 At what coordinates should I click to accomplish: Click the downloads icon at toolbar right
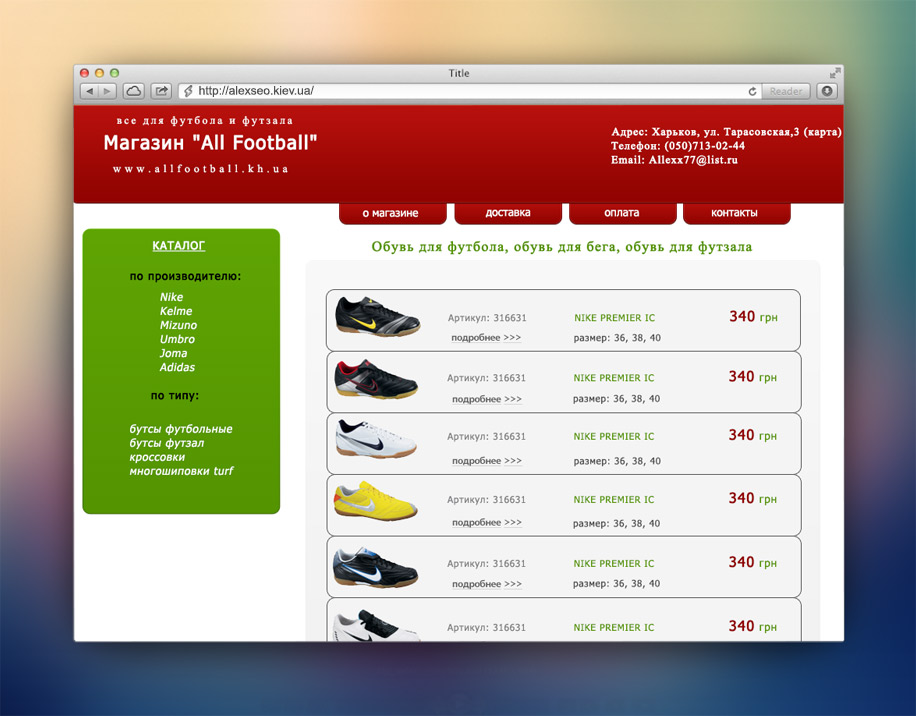827,91
